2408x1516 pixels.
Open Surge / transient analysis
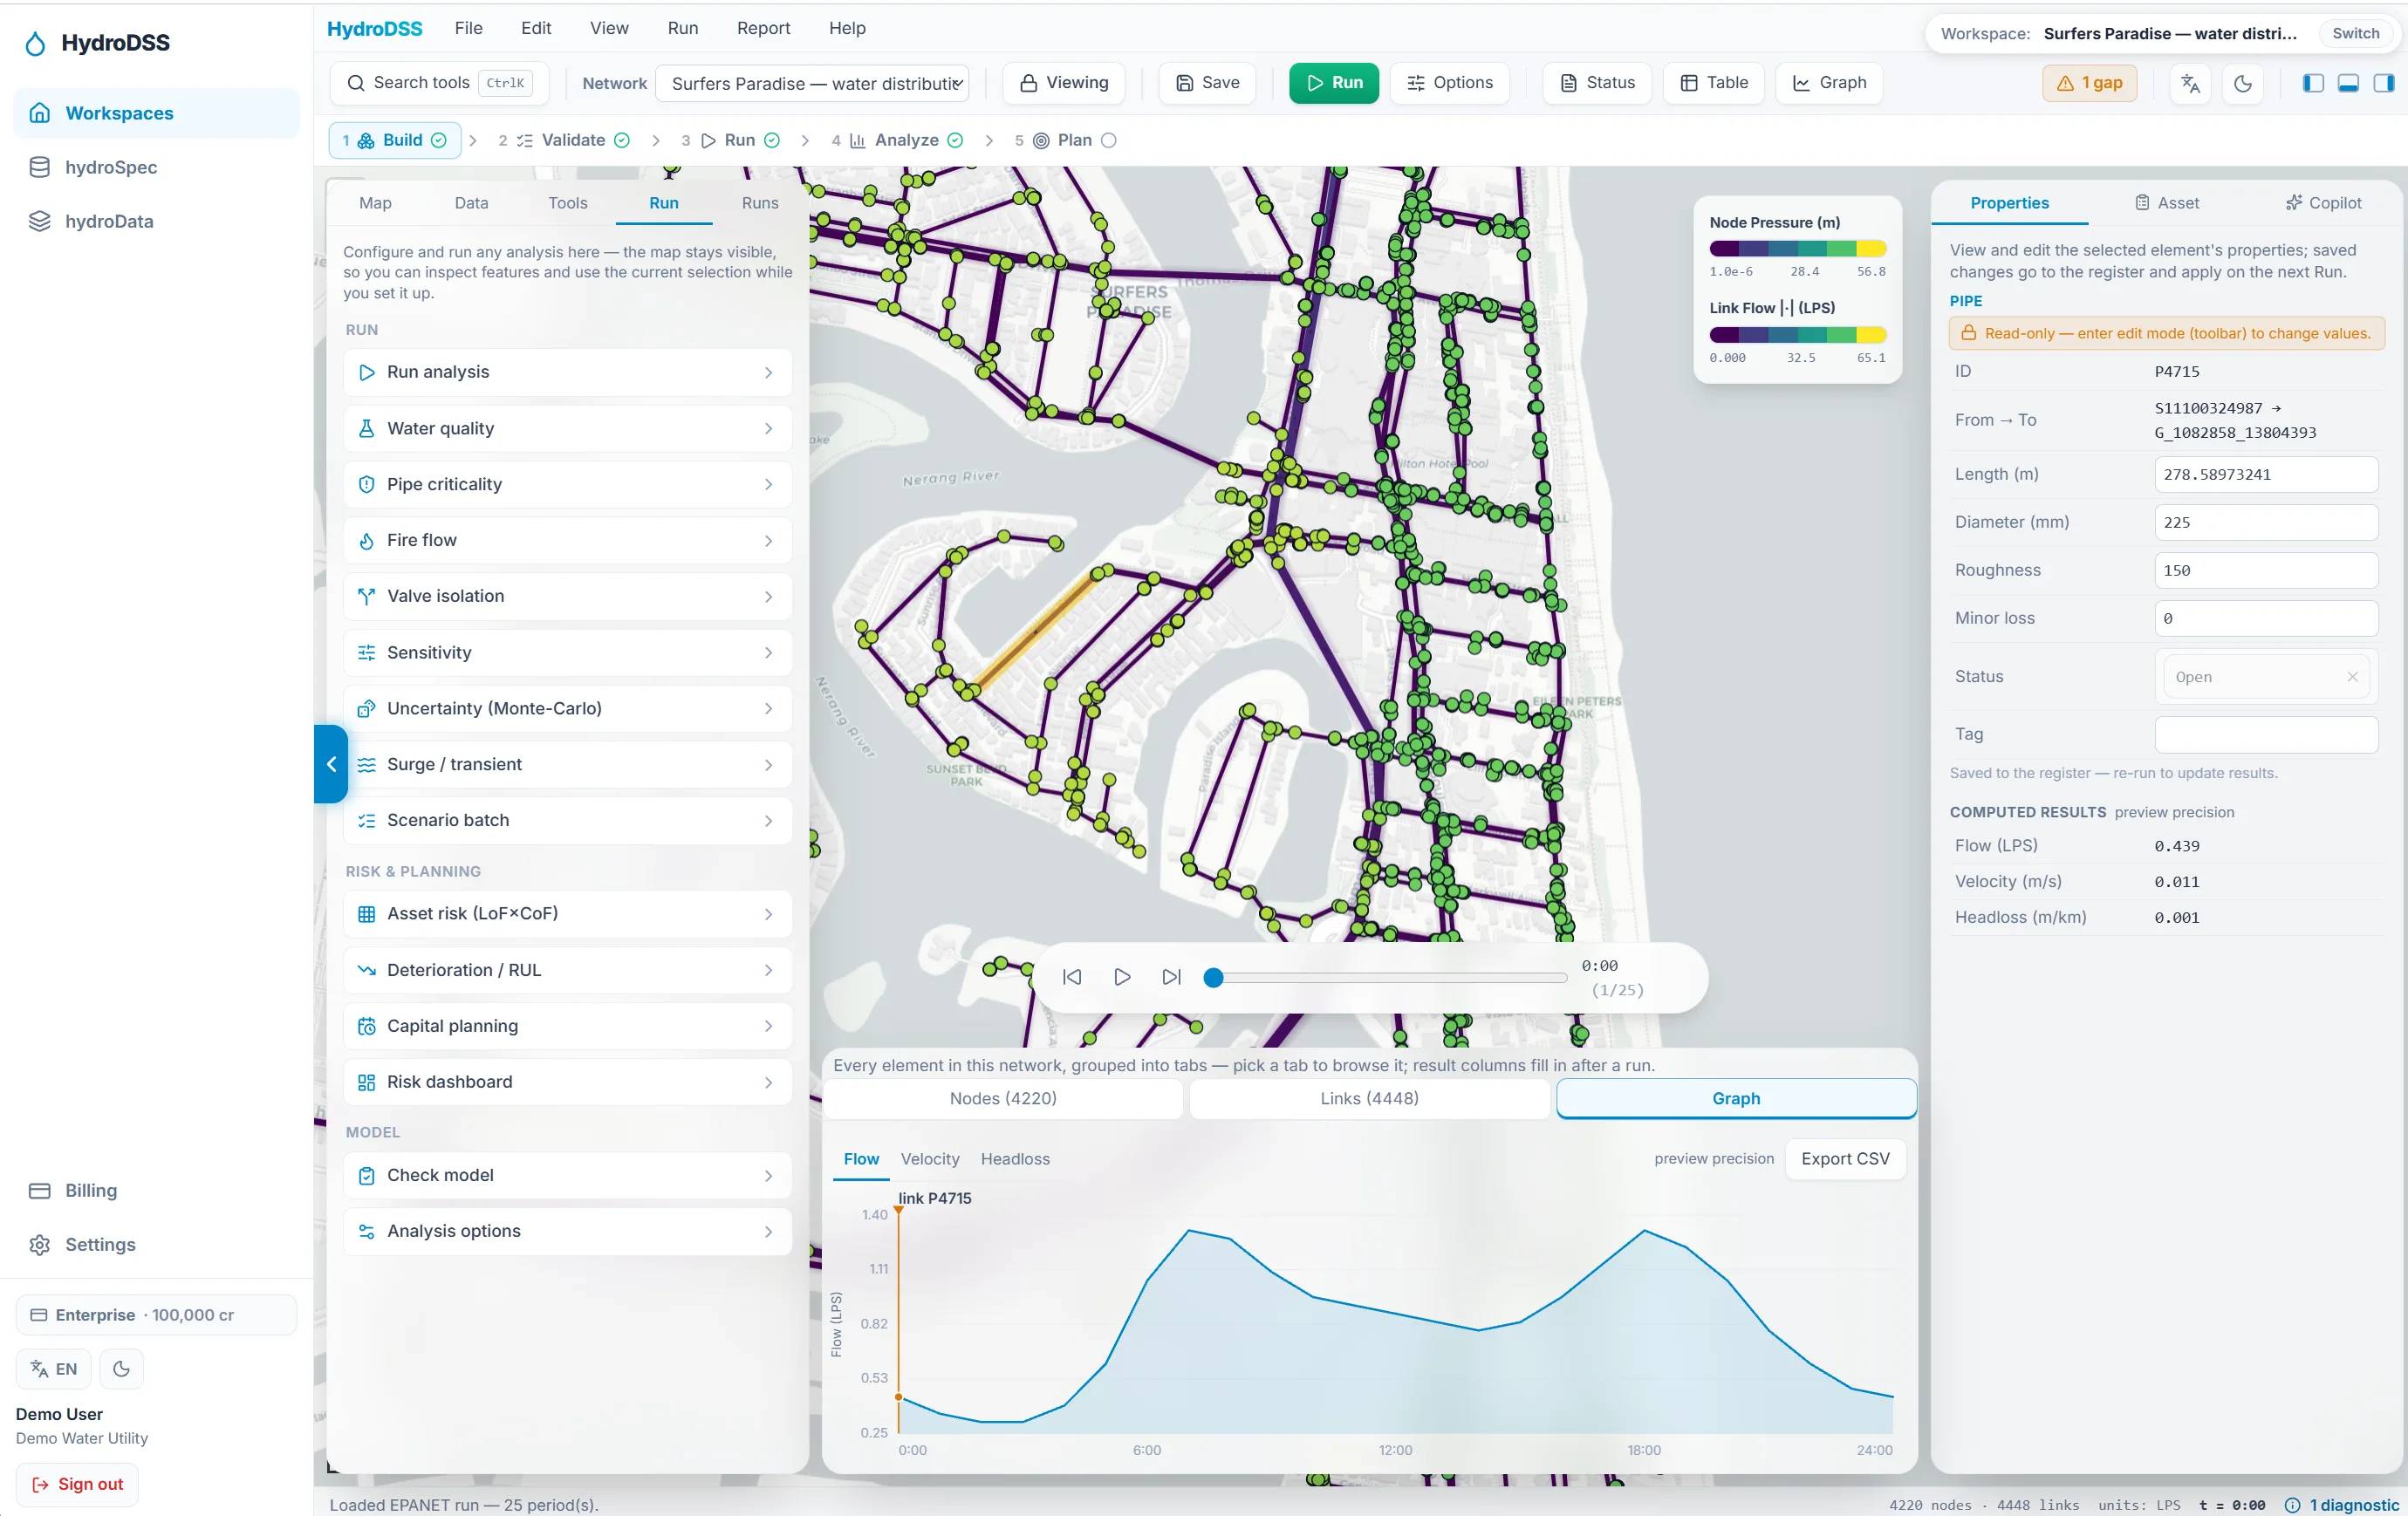567,764
